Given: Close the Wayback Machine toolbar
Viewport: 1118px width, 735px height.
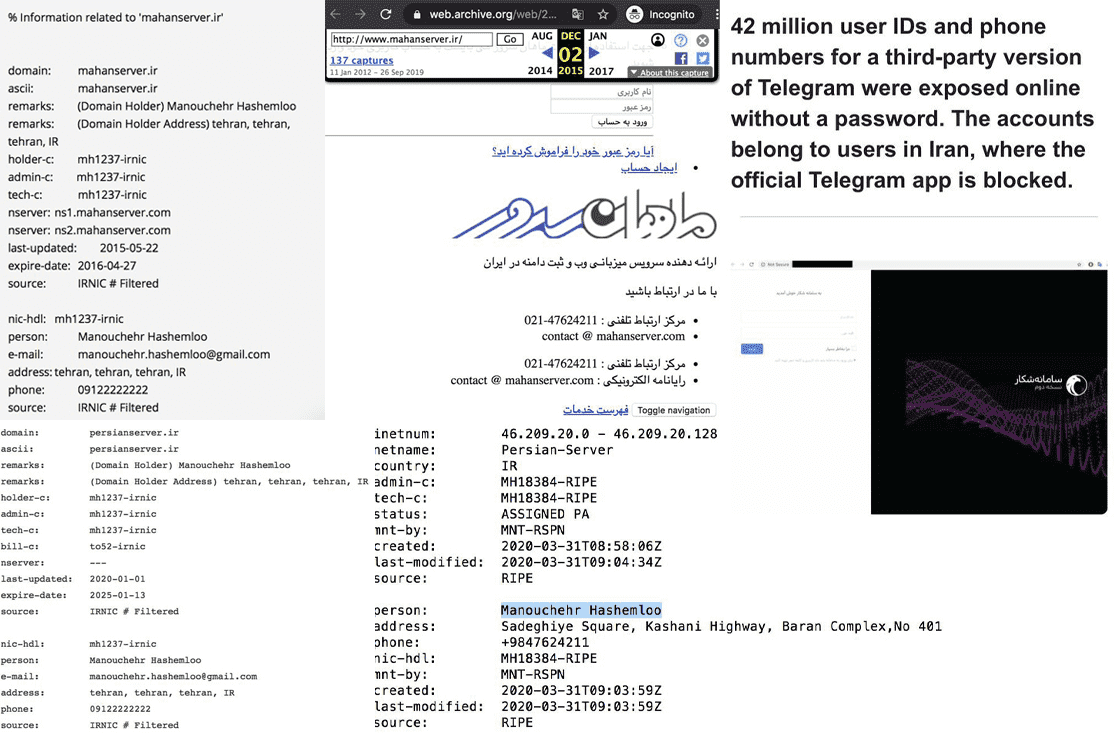Looking at the screenshot, I should (703, 41).
